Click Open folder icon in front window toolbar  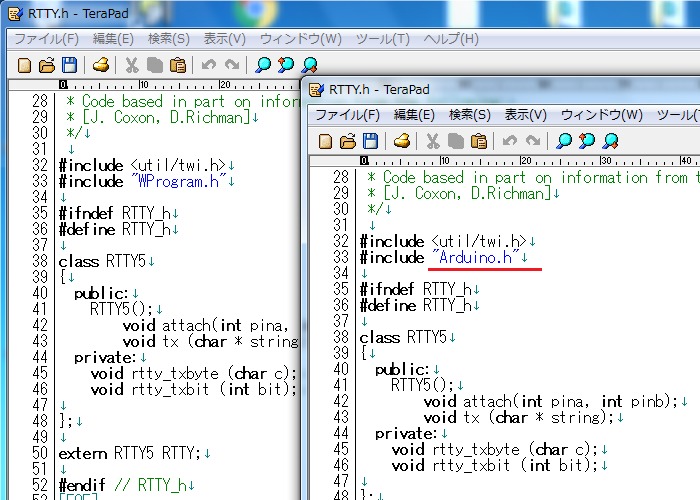point(347,140)
